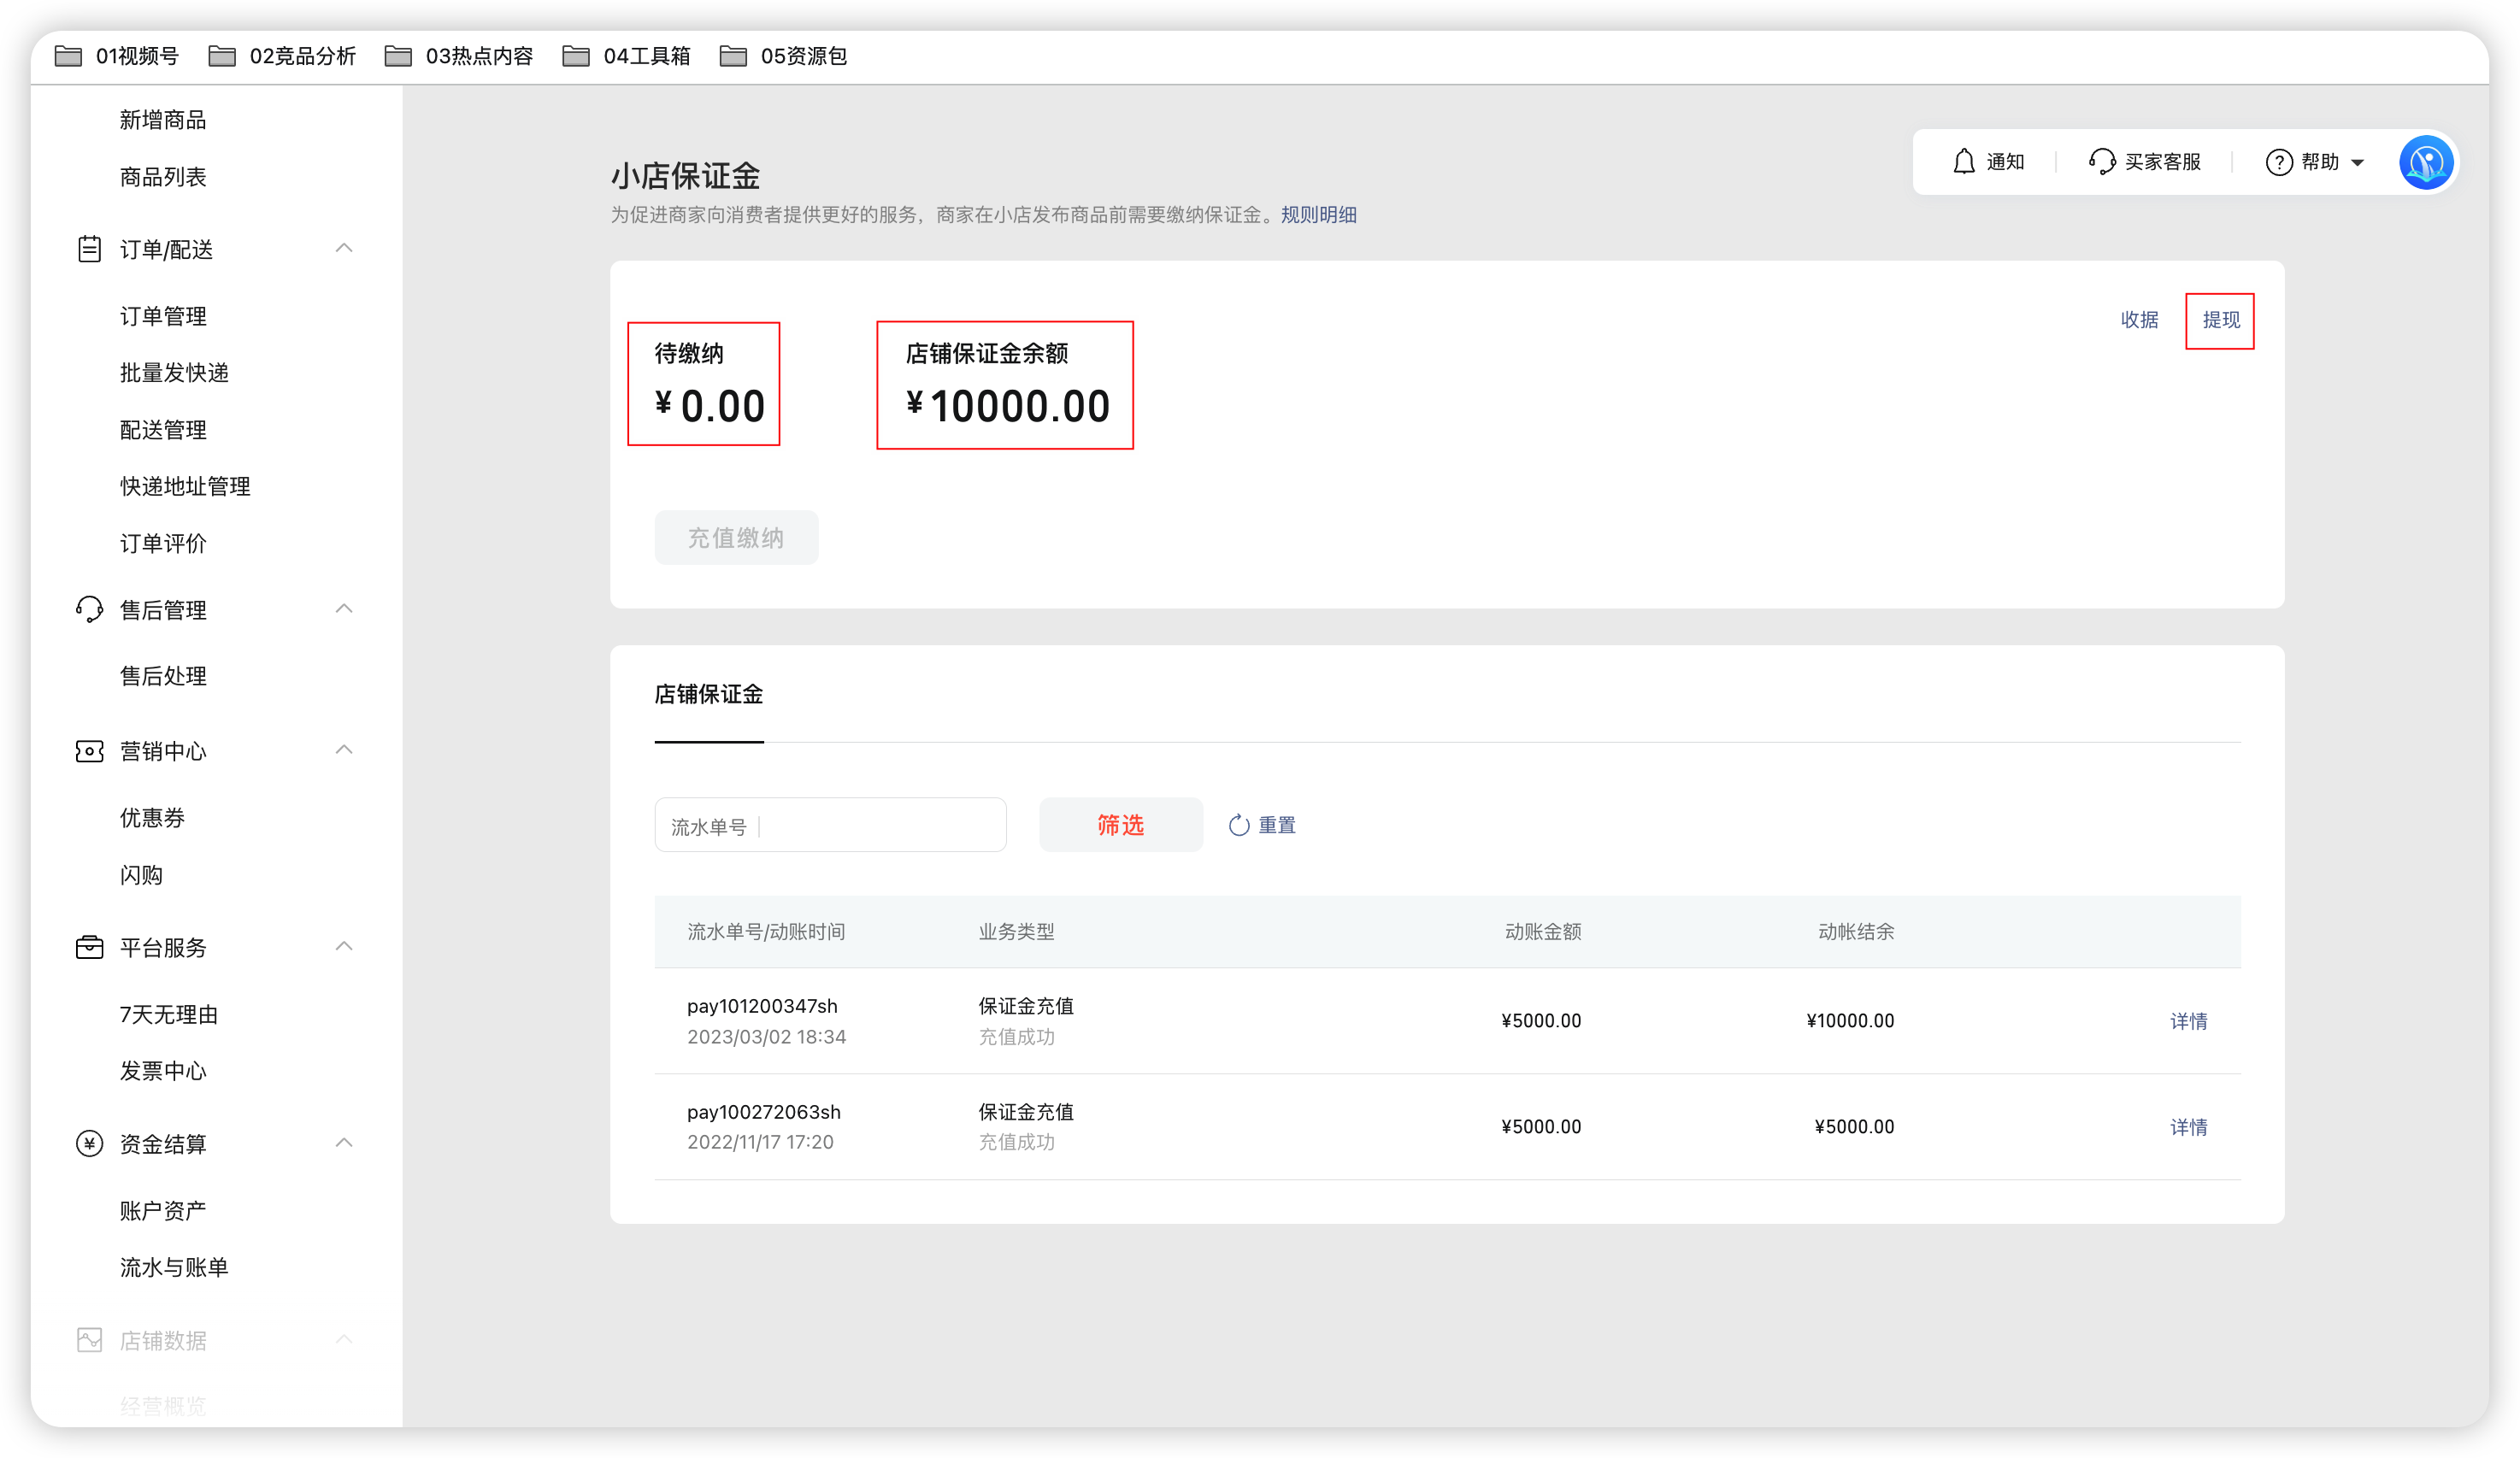Screen dimensions: 2520x1458
Task: Open the 05资源包 bookmark folder
Action: point(783,56)
